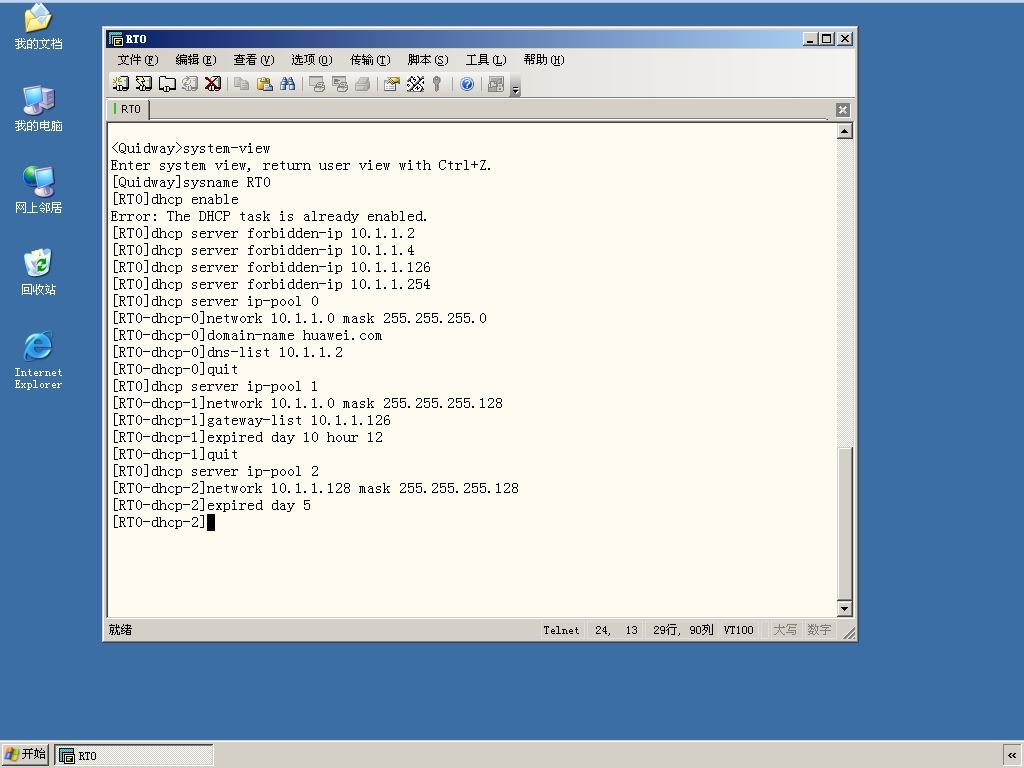Image resolution: width=1024 pixels, height=768 pixels.
Task: Click the Print Screen icon
Action: point(317,84)
